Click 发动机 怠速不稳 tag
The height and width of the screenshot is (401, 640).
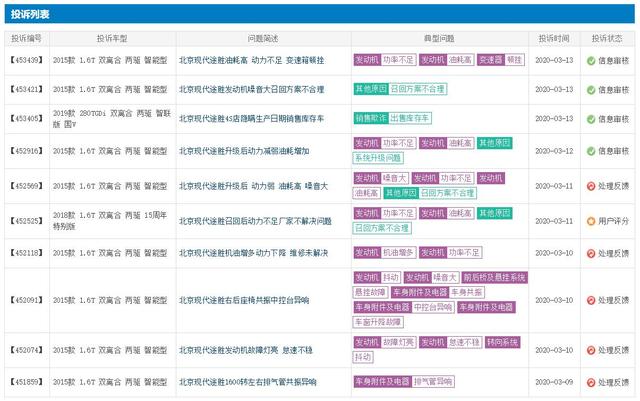point(451,342)
